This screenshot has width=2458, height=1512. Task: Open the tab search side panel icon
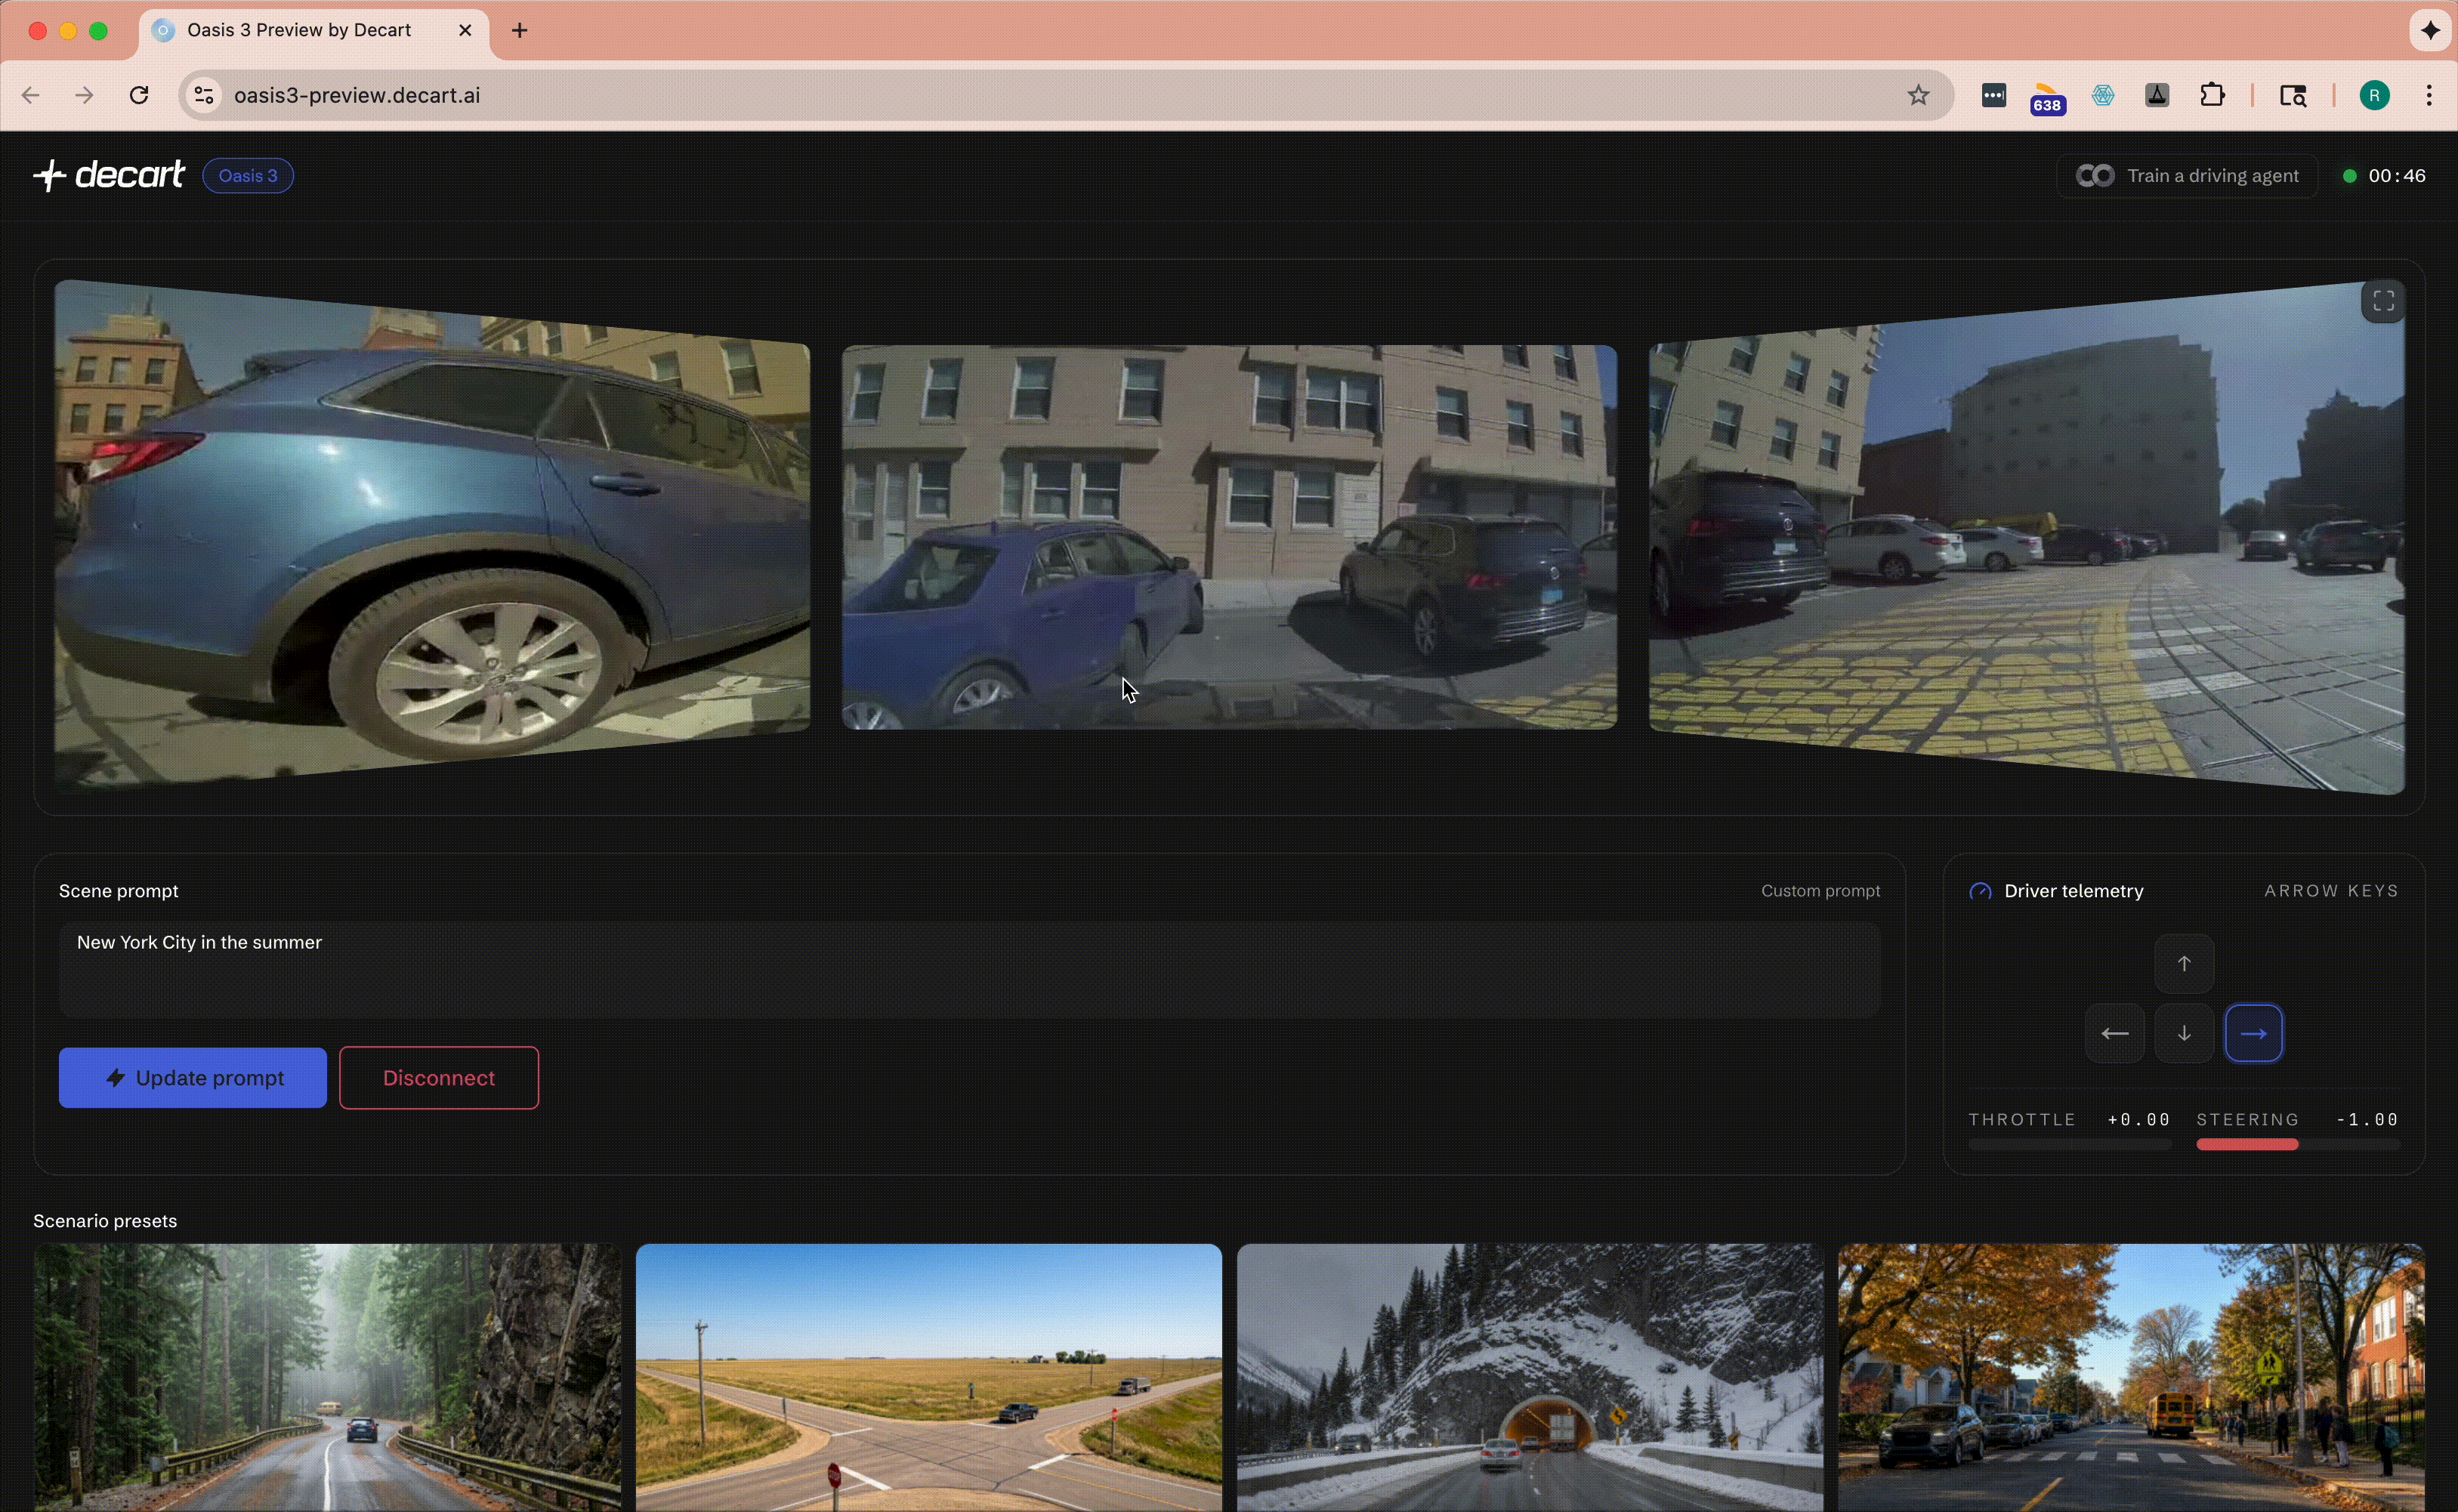tap(2294, 96)
